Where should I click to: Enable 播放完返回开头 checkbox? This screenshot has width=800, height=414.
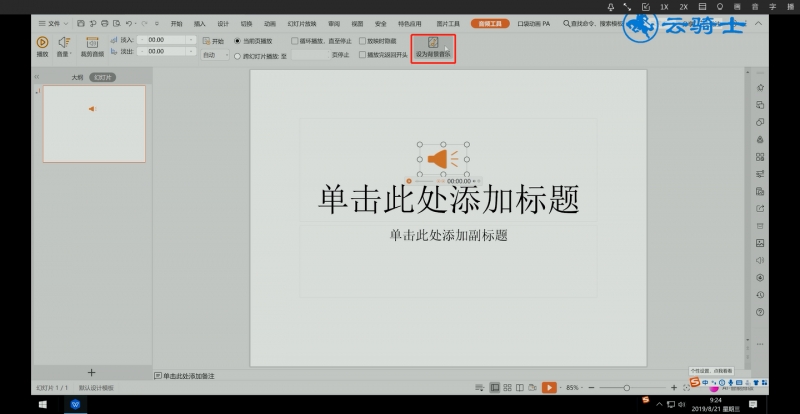(x=362, y=55)
